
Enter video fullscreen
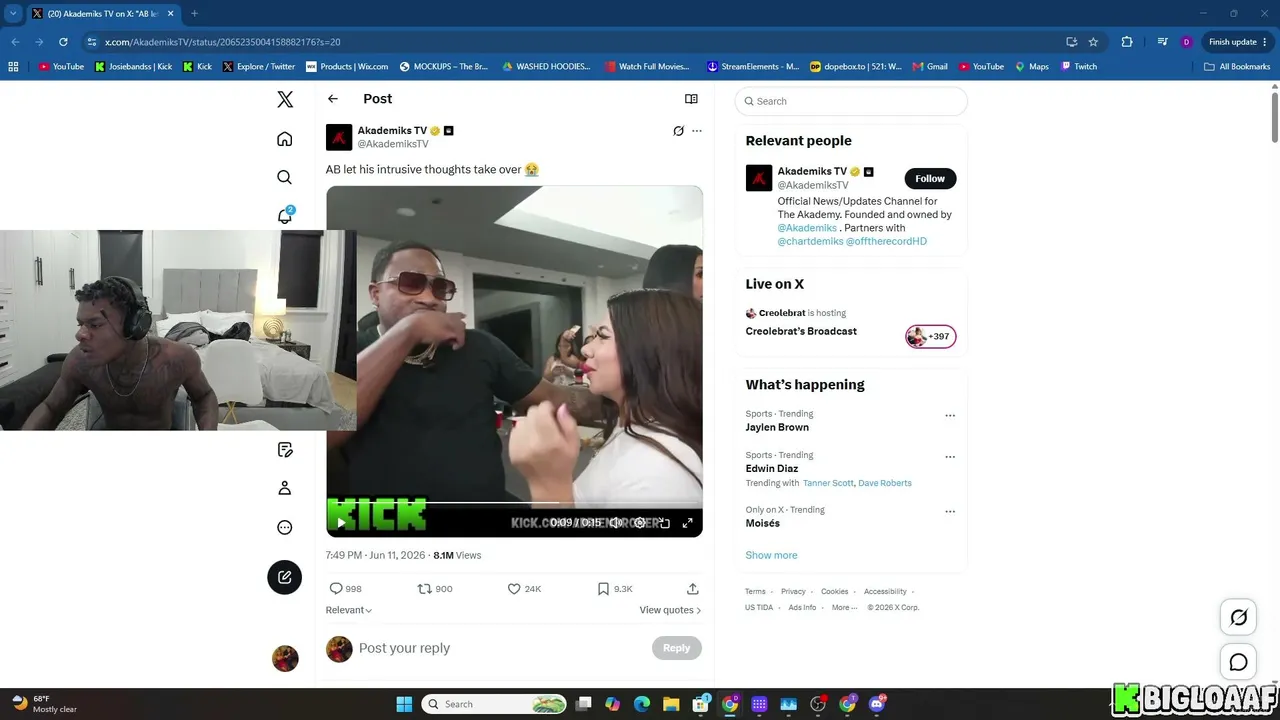pos(688,522)
